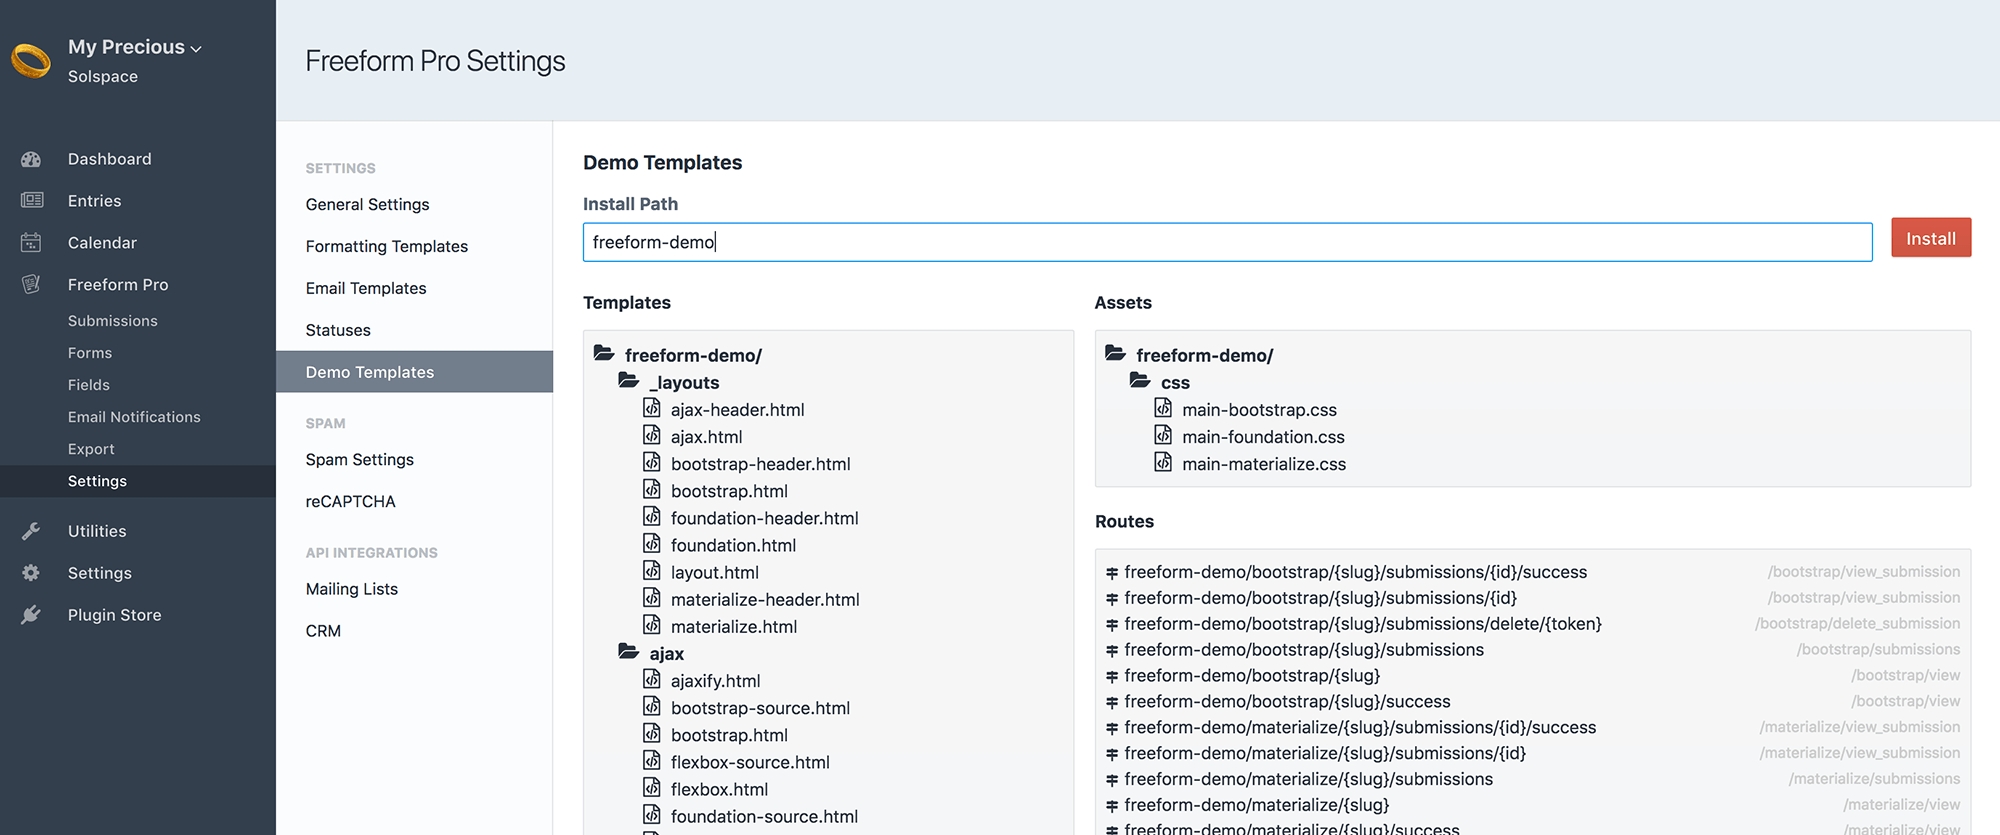The height and width of the screenshot is (835, 2000).
Task: Select foundation.html in _layouts folder
Action: 733,545
